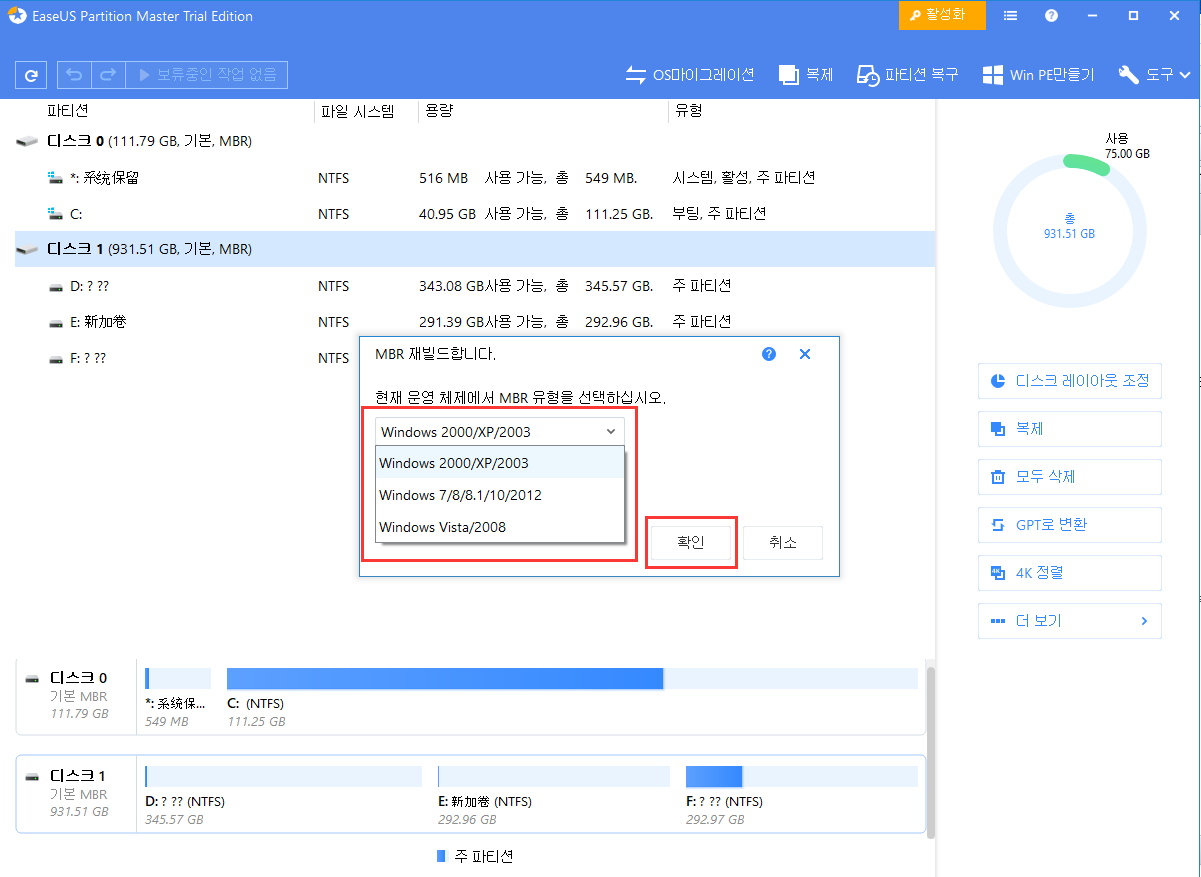Expand the 도구 (Tools) menu
The image size is (1201, 877).
pyautogui.click(x=1152, y=74)
